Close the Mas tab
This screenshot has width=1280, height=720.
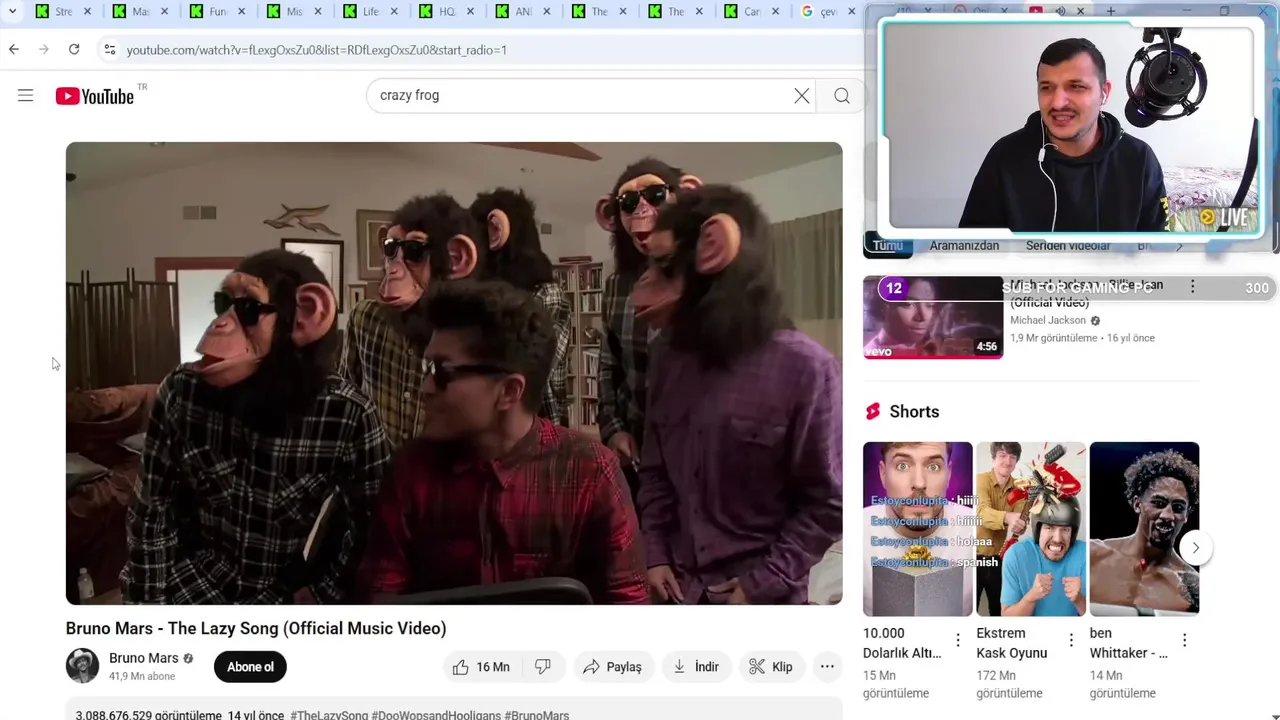click(x=164, y=12)
